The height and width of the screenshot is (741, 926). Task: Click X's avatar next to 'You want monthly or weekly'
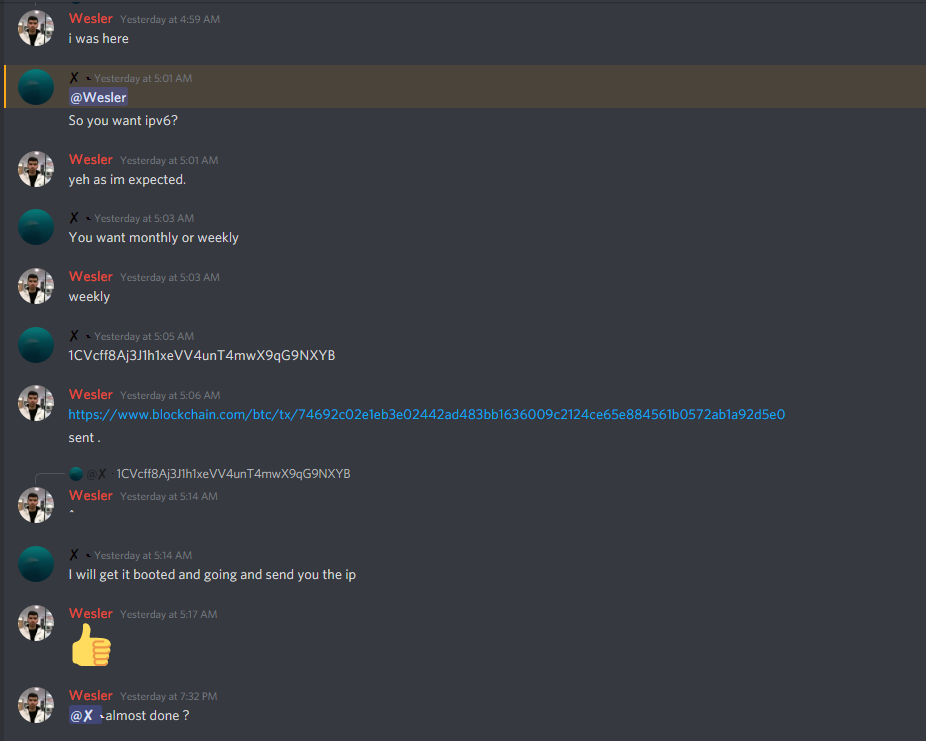(36, 227)
